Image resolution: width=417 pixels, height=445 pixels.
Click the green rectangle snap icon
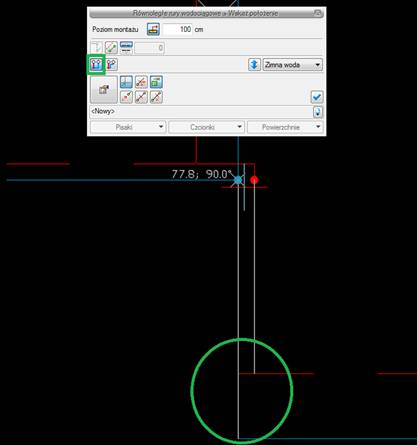(x=156, y=82)
